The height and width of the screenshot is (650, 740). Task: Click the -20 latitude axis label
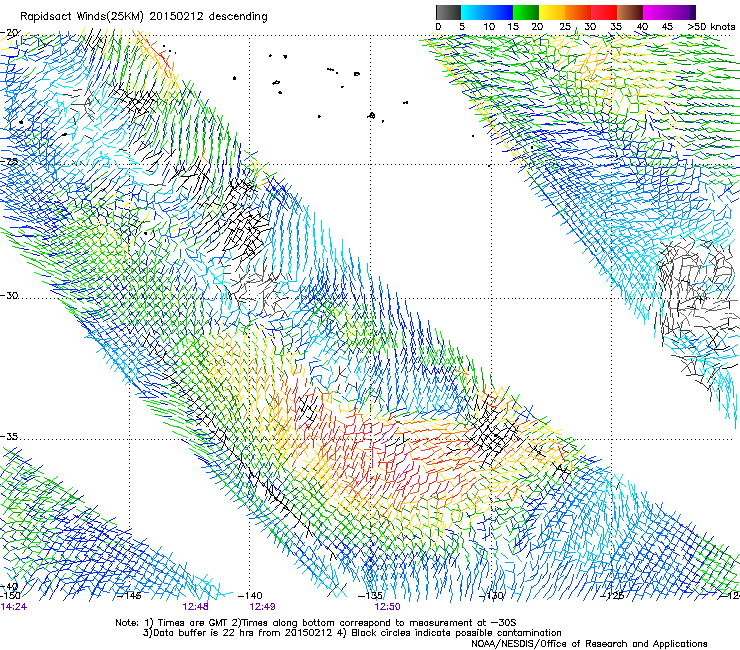pos(10,33)
